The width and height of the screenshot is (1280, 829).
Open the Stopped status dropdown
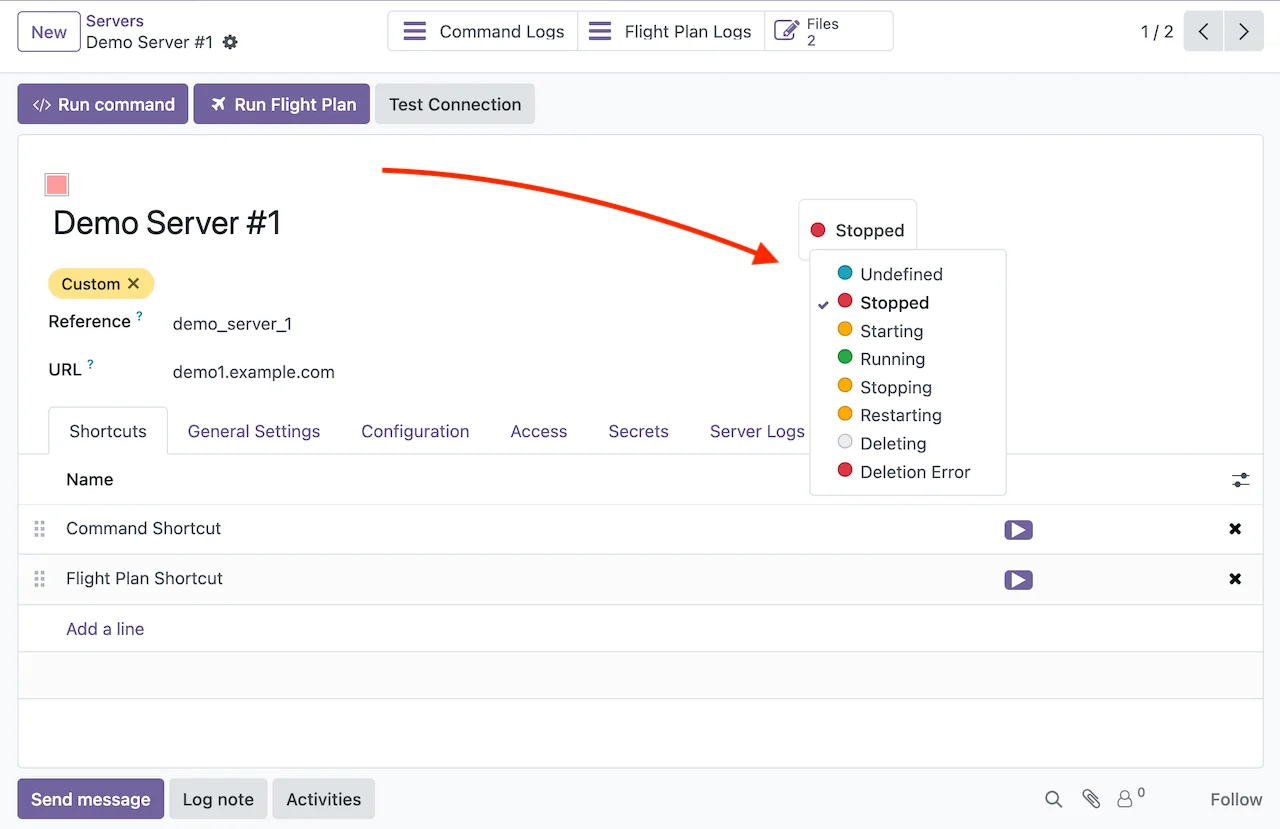pyautogui.click(x=857, y=230)
